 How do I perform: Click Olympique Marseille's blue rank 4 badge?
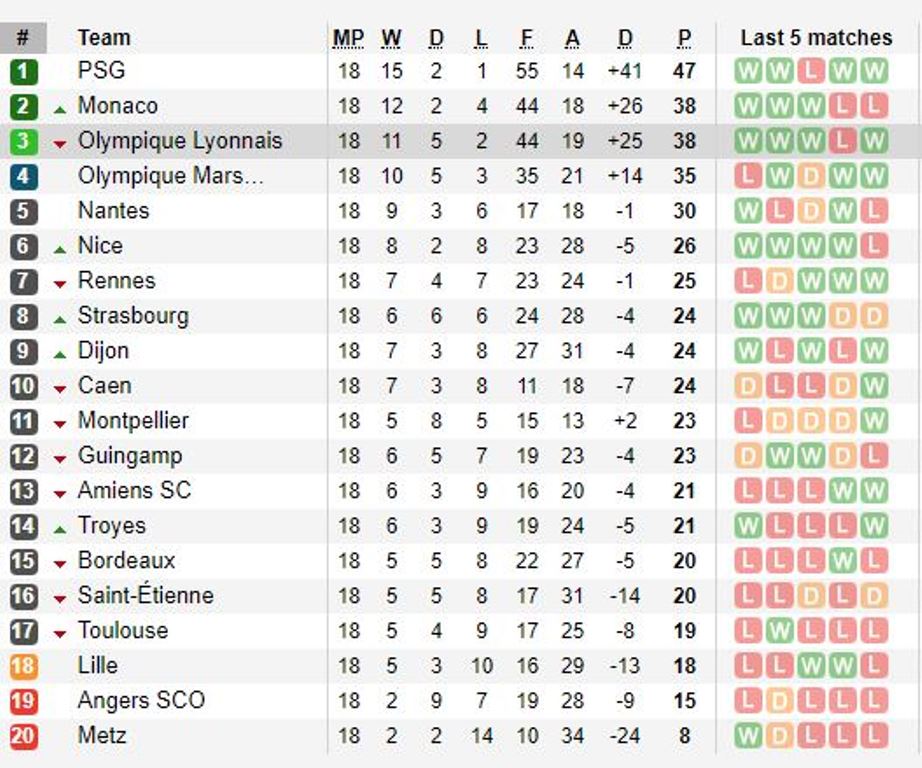click(x=24, y=176)
